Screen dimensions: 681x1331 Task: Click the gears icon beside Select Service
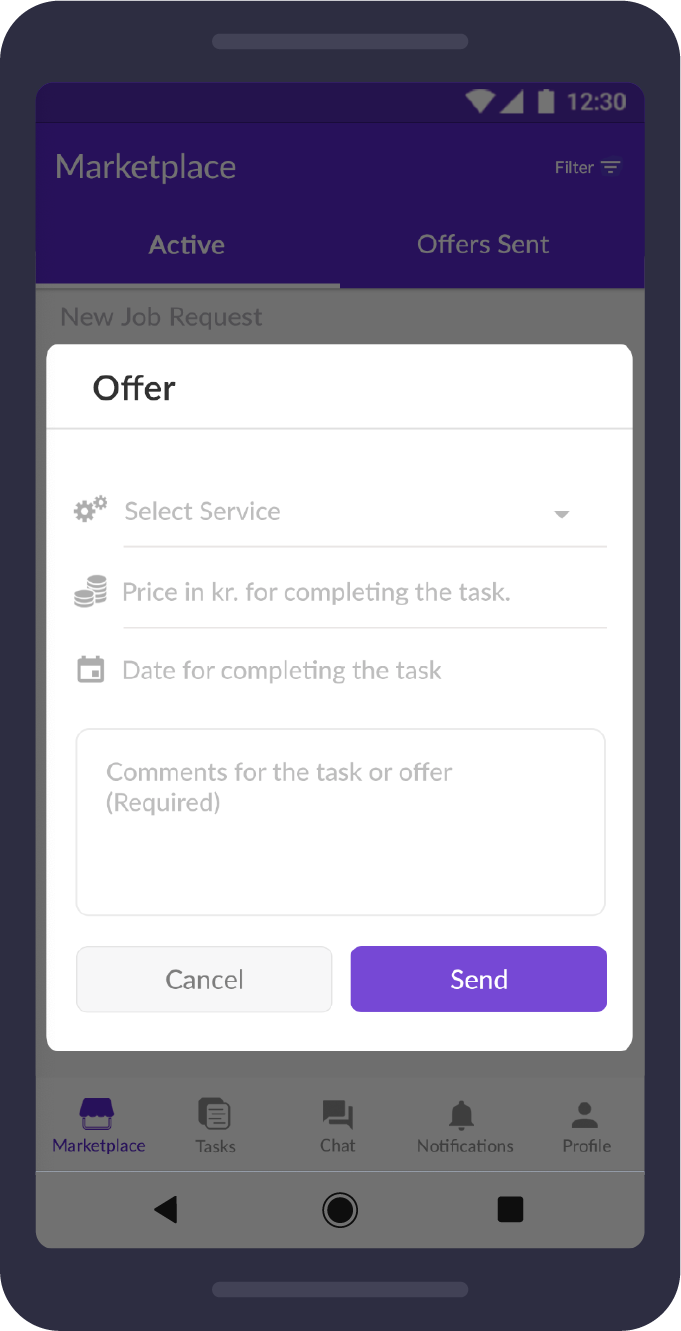[x=91, y=510]
